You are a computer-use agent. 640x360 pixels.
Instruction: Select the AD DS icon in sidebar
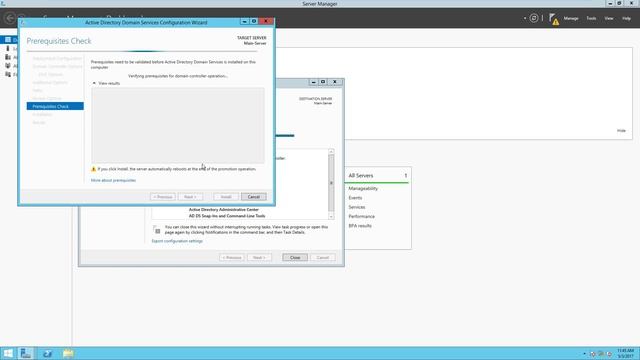(8, 66)
